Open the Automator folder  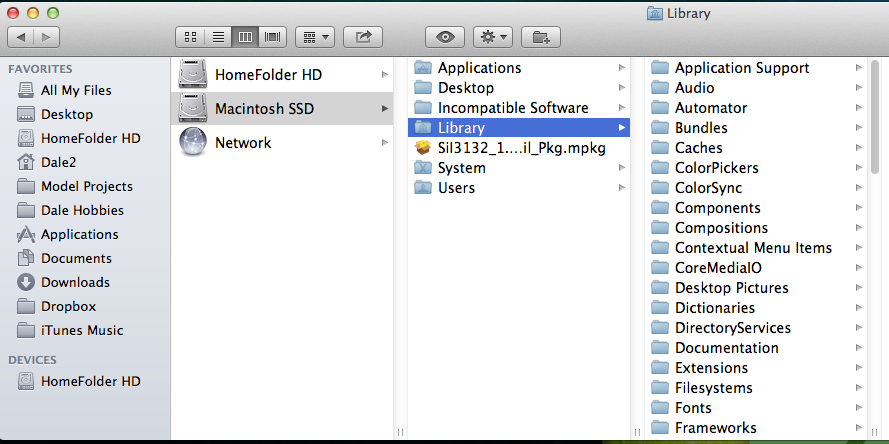(756, 108)
